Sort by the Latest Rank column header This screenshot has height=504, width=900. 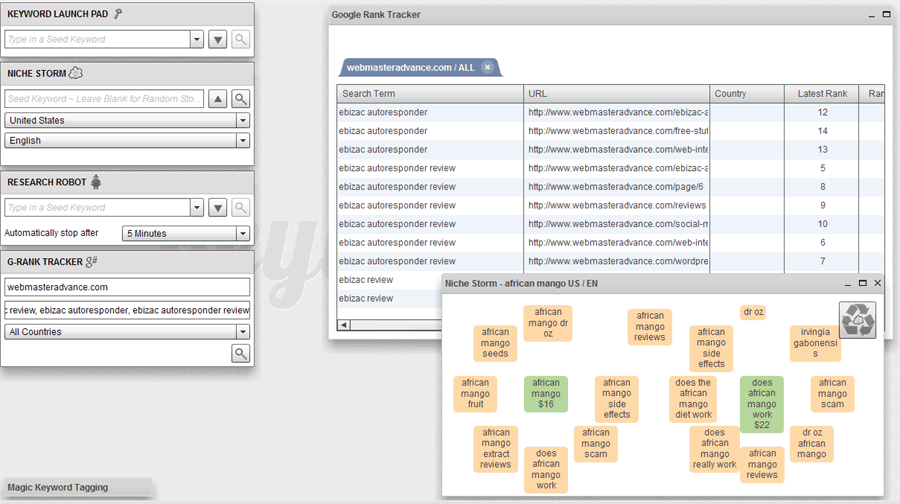click(822, 94)
